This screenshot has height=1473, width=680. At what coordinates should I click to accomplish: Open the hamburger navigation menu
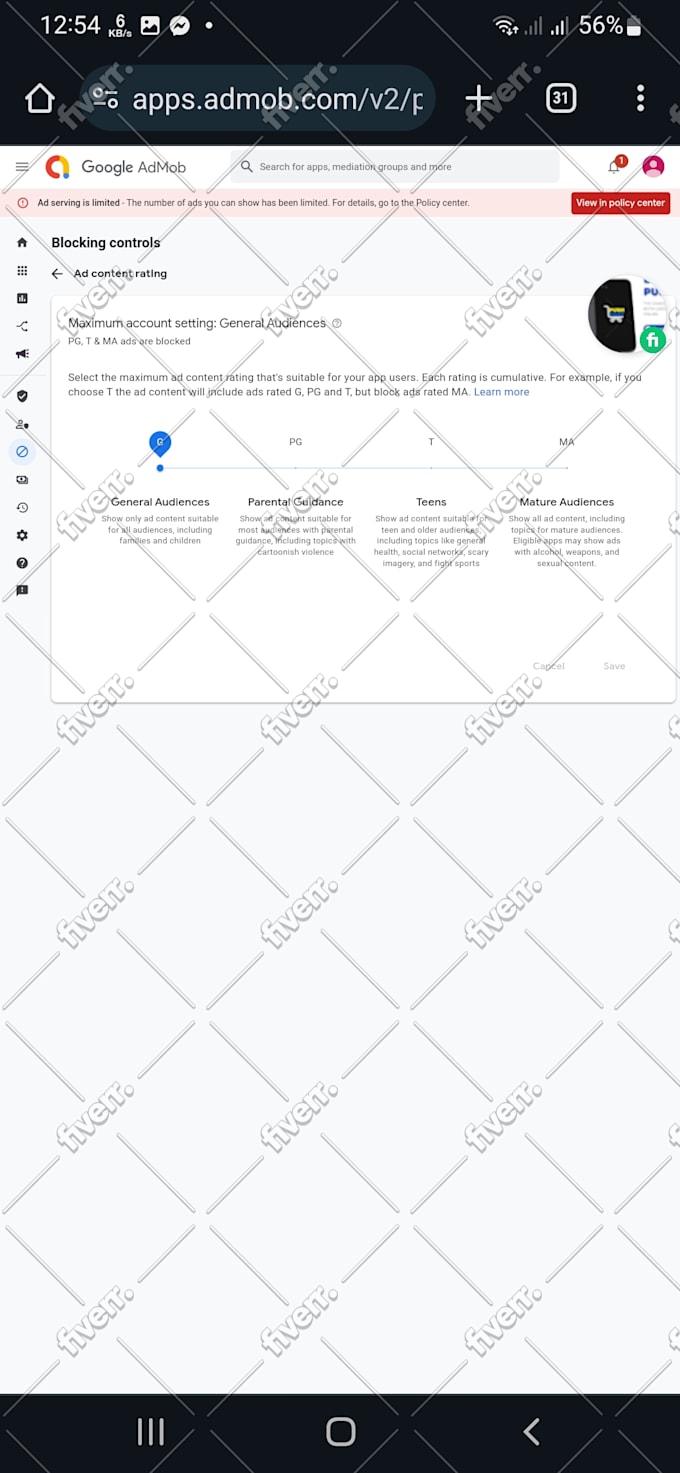tap(22, 167)
